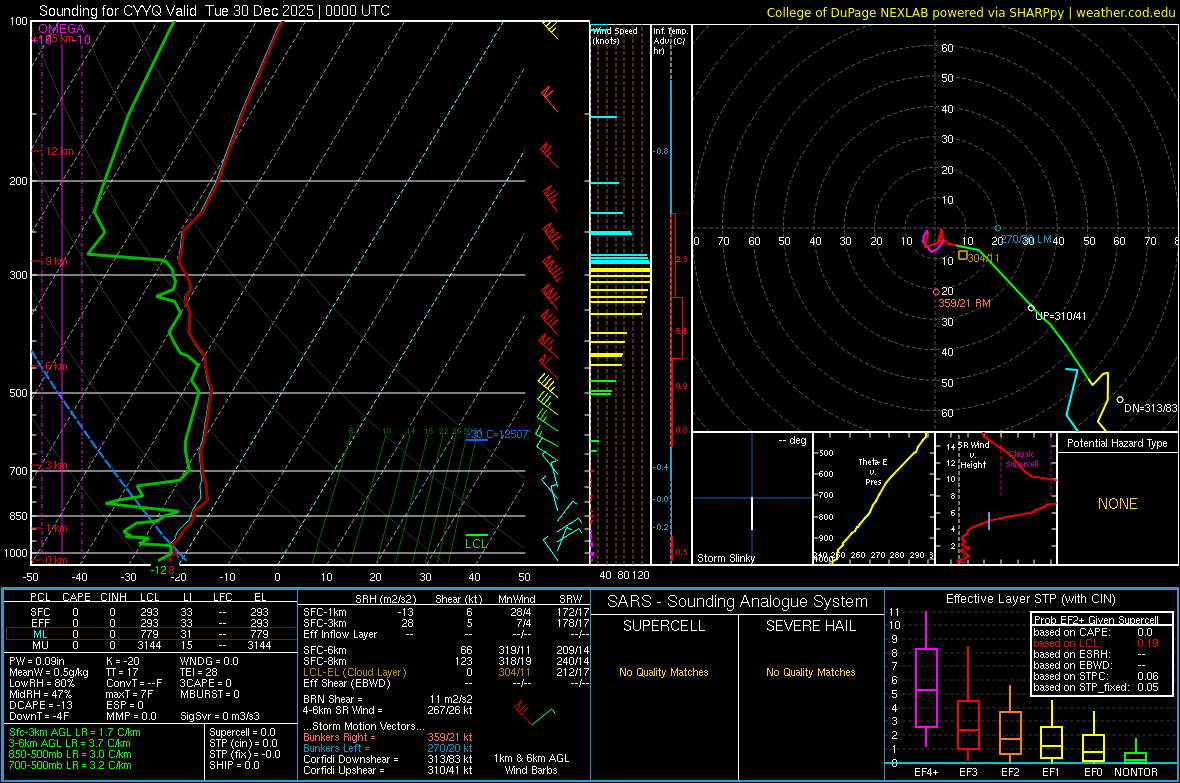Select the orange EF2 box plot
Screen dimensions: 1180x783
[1010, 724]
